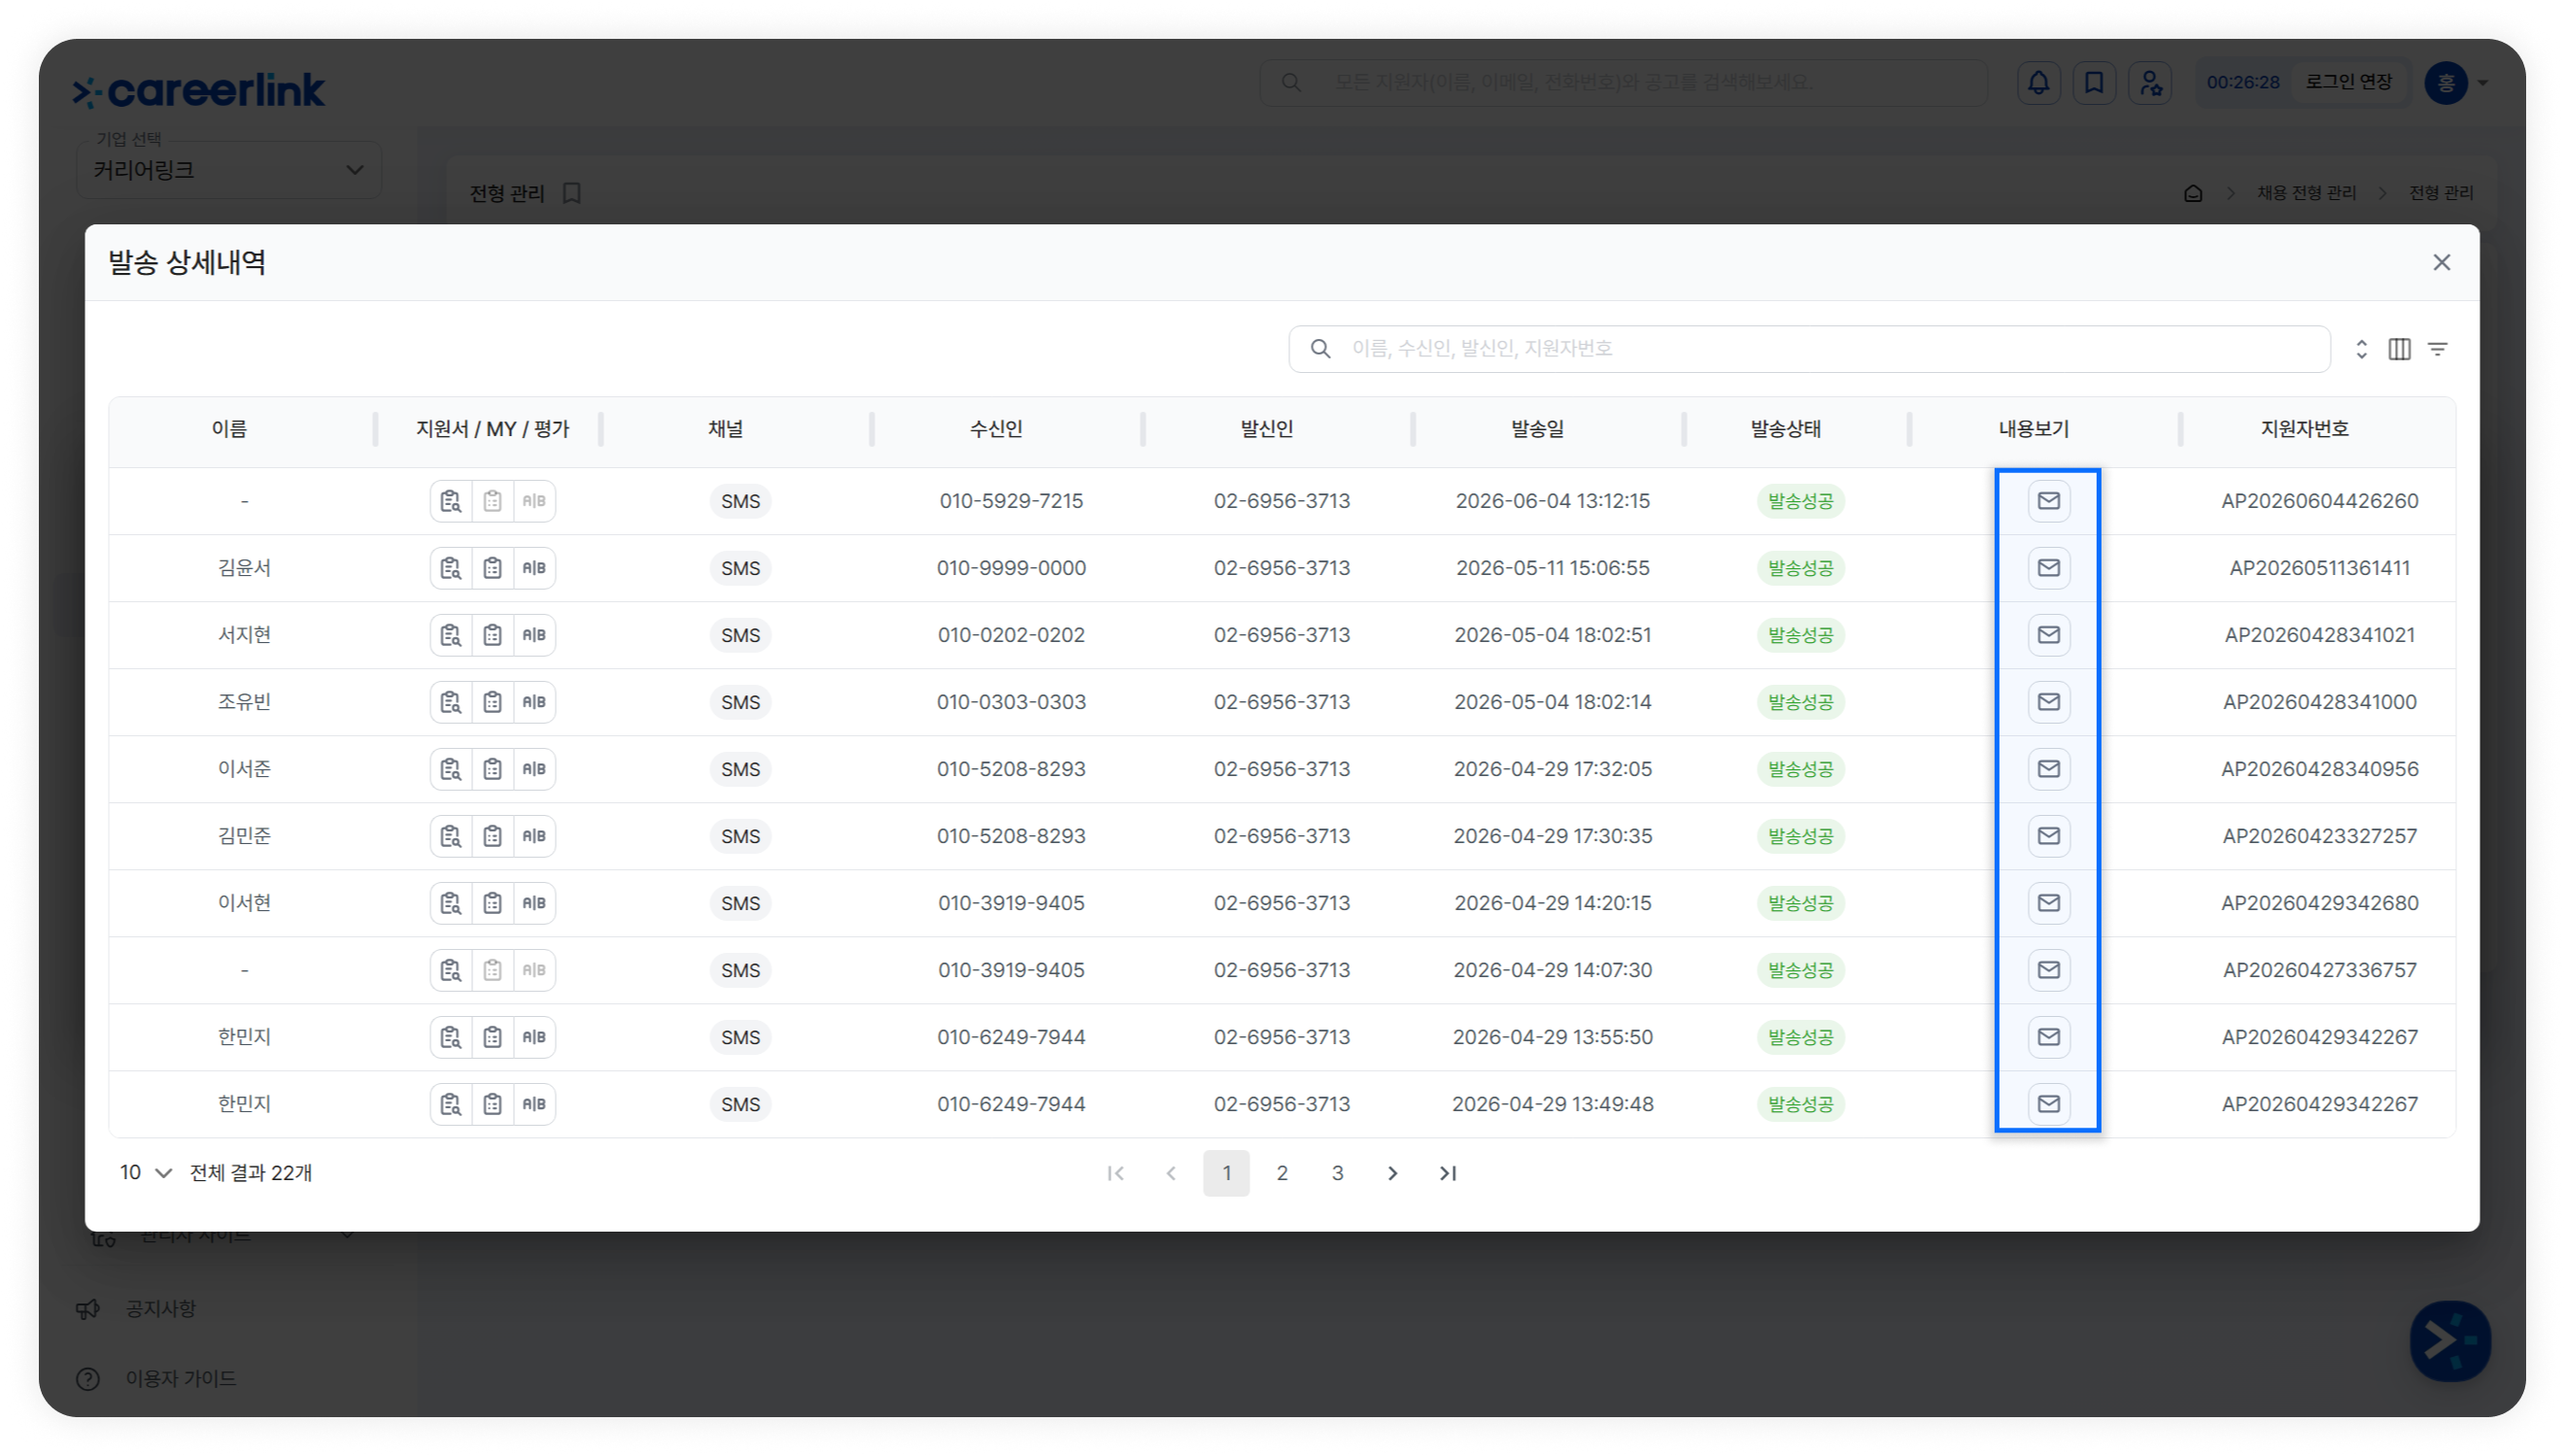This screenshot has height=1456, width=2565.
Task: Click the 수신인 column header
Action: 996,429
